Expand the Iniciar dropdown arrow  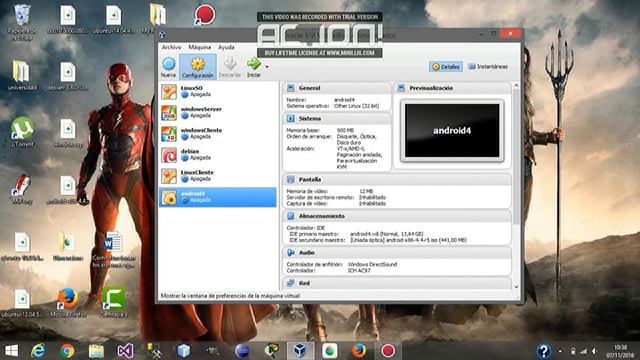tap(267, 67)
